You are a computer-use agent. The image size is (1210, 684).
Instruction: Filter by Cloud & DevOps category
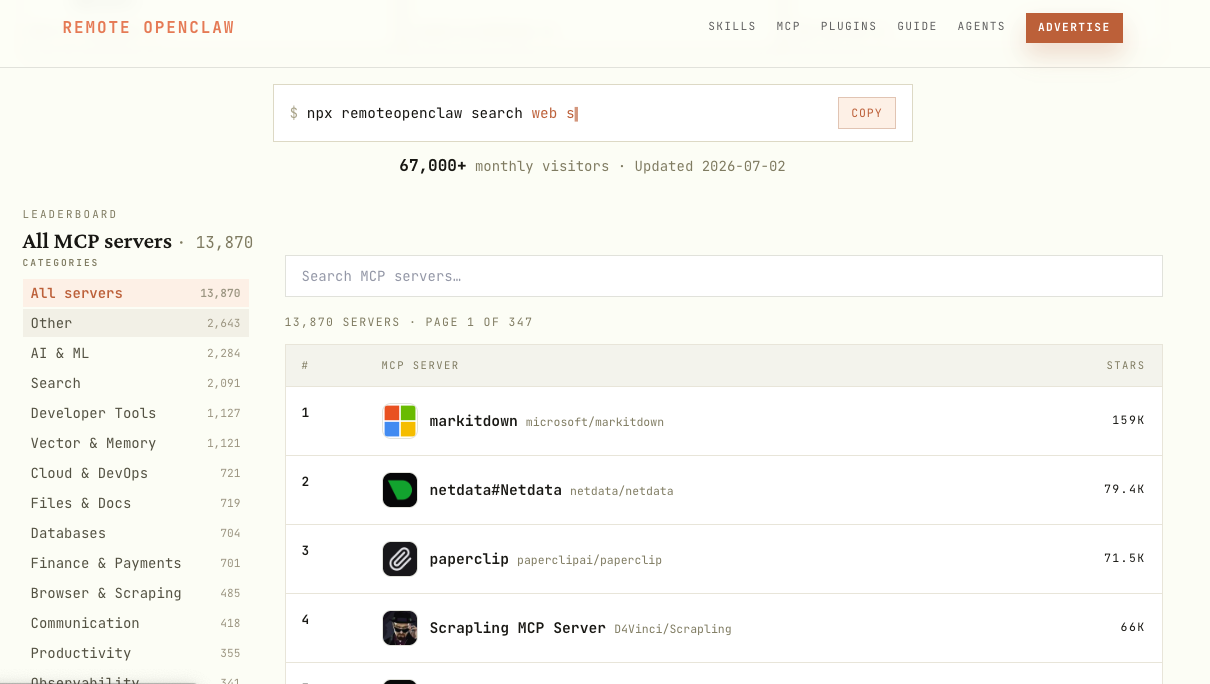click(136, 473)
